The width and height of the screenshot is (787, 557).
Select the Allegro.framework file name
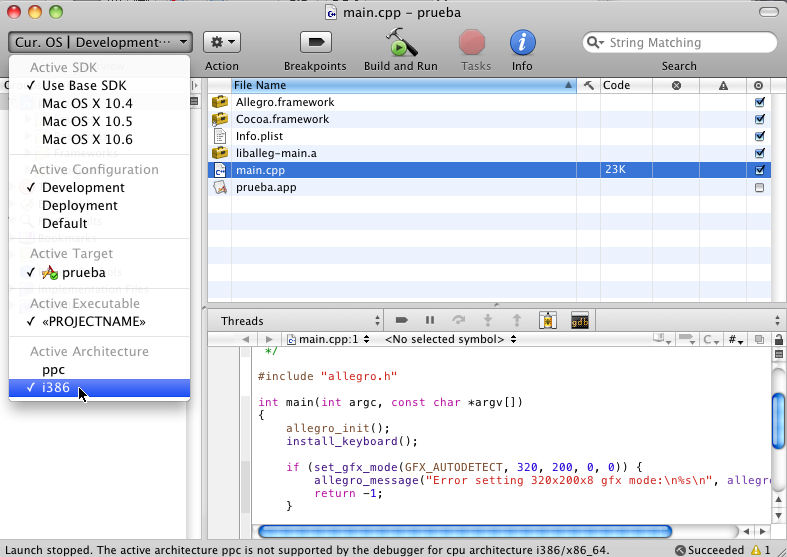[x=285, y=102]
